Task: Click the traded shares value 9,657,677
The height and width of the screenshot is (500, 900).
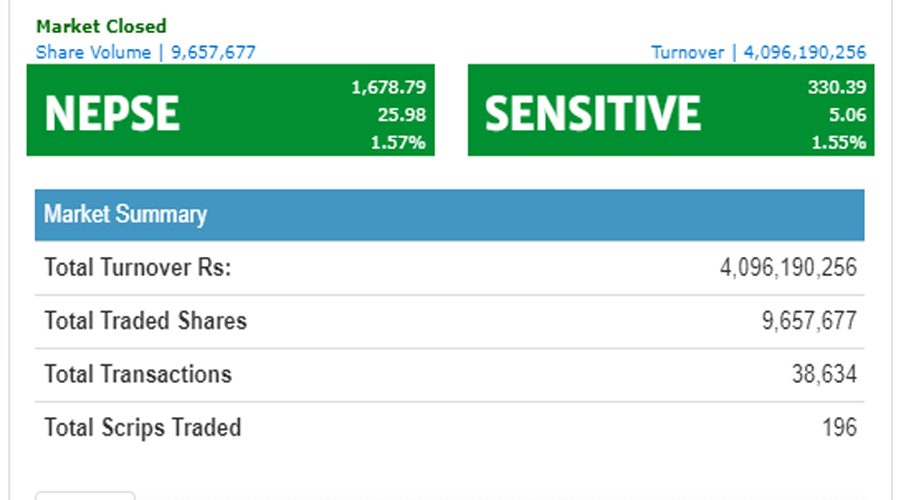Action: [x=808, y=321]
